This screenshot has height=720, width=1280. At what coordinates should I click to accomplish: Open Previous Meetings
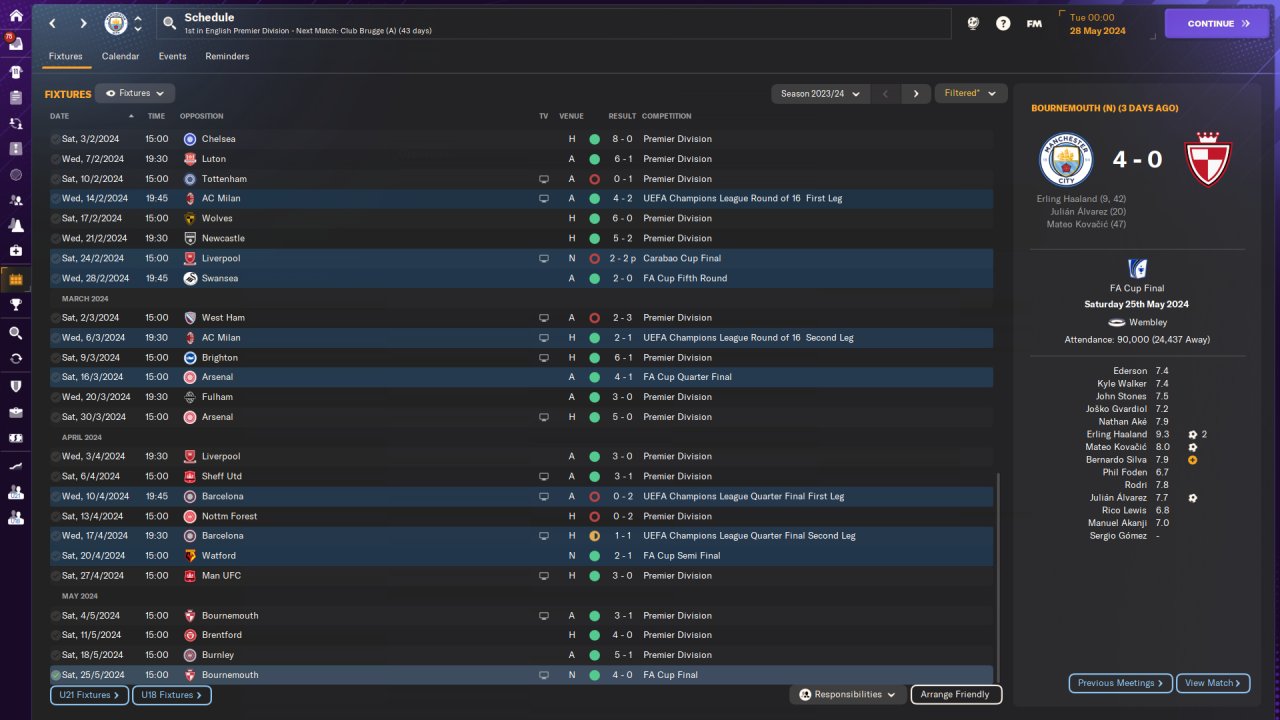(x=1120, y=683)
